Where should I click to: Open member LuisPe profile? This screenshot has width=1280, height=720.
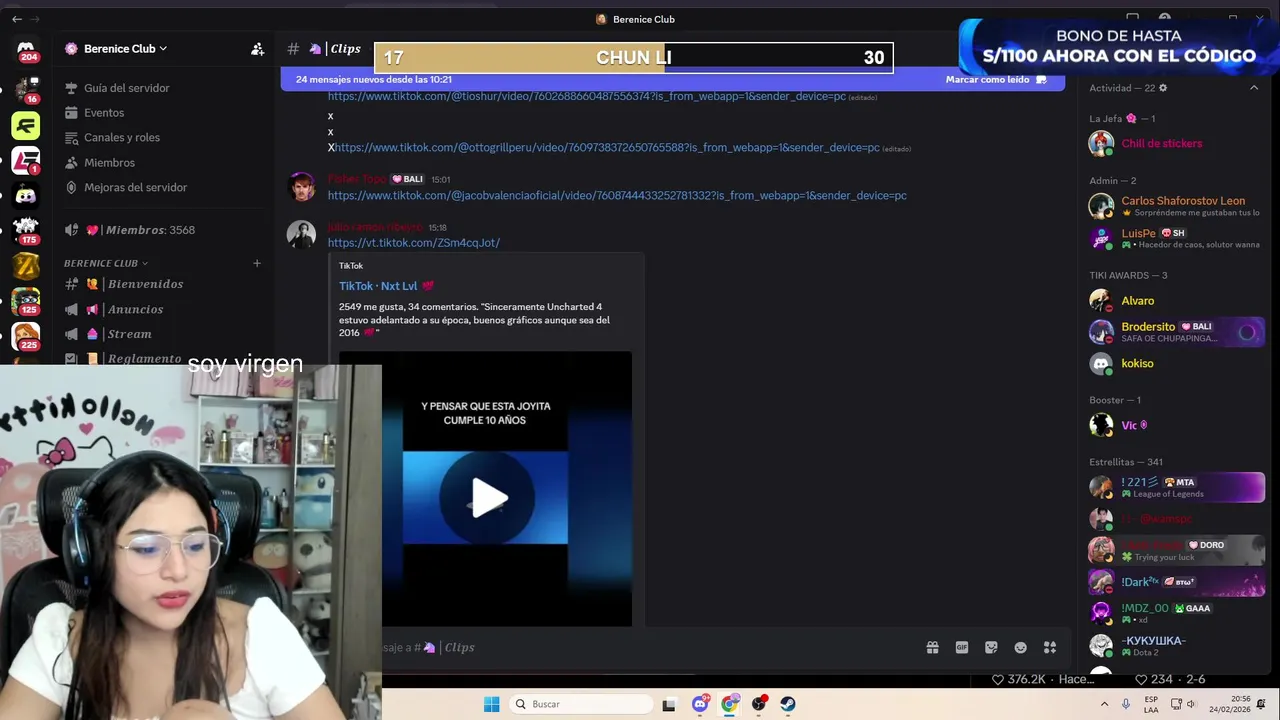coord(1176,238)
